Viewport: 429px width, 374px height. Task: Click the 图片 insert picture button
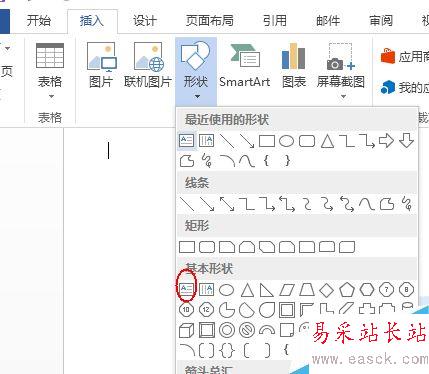[101, 65]
